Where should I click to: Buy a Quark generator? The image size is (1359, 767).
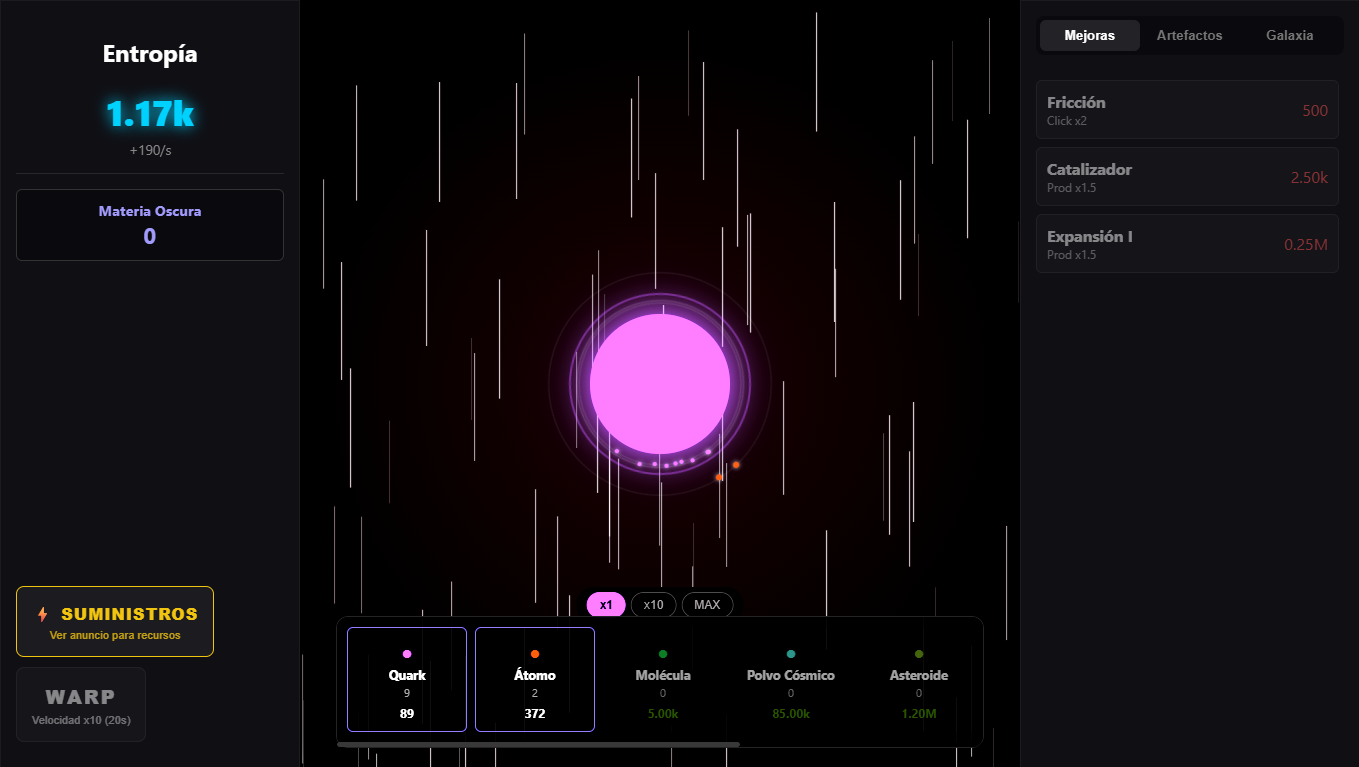[x=407, y=679]
